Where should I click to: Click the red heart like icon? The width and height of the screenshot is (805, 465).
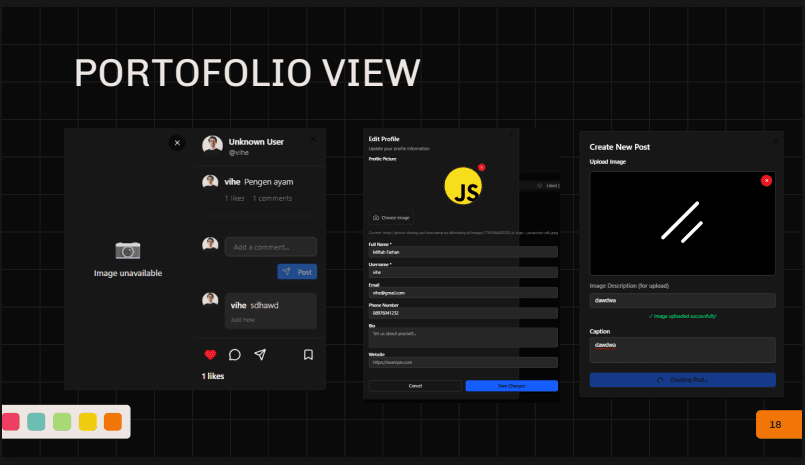point(210,354)
